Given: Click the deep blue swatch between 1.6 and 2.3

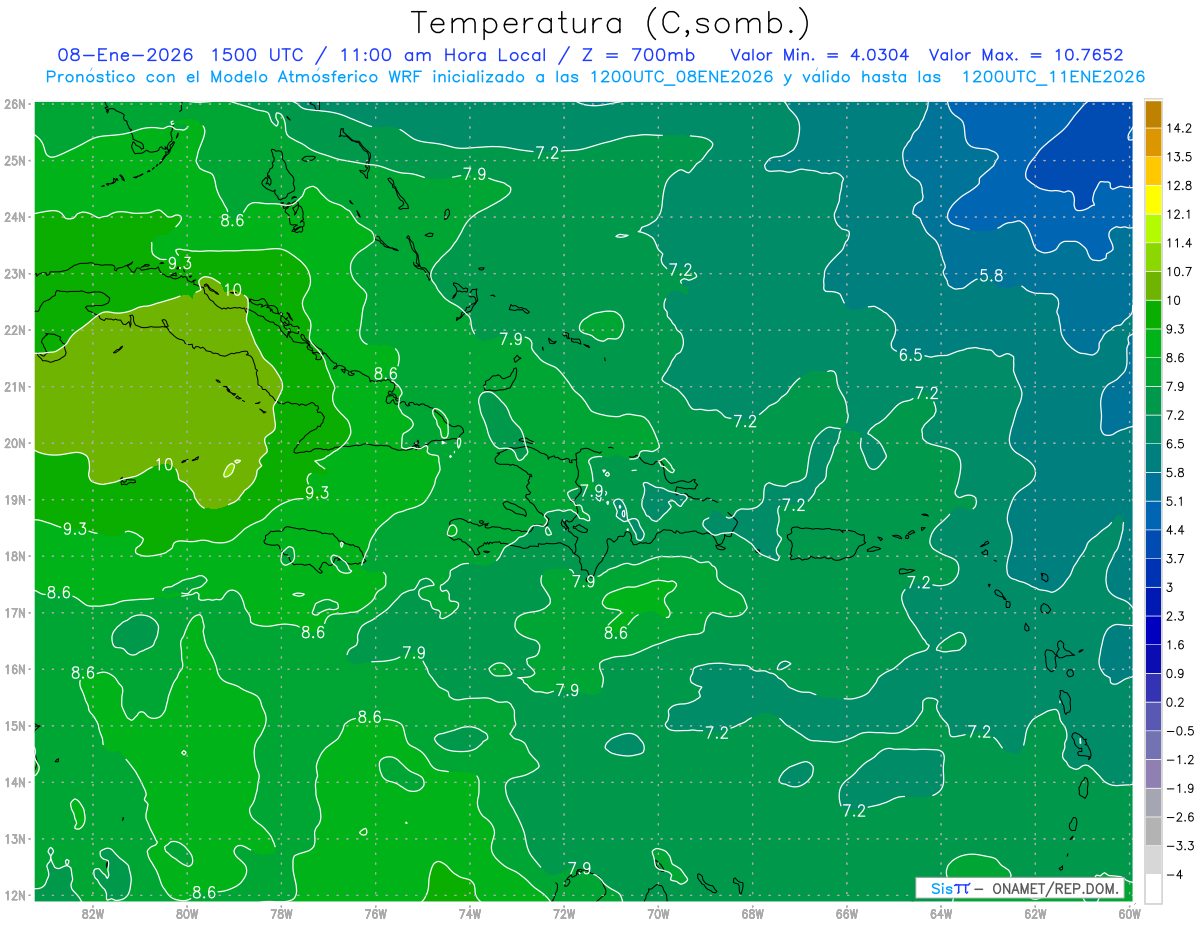Looking at the screenshot, I should tap(1153, 630).
